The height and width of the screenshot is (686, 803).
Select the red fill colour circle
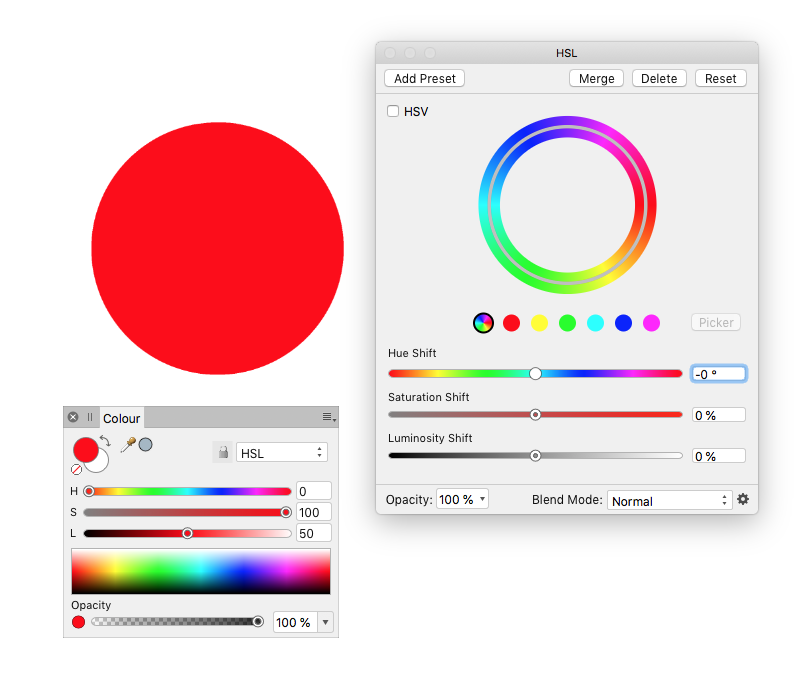click(x=86, y=449)
